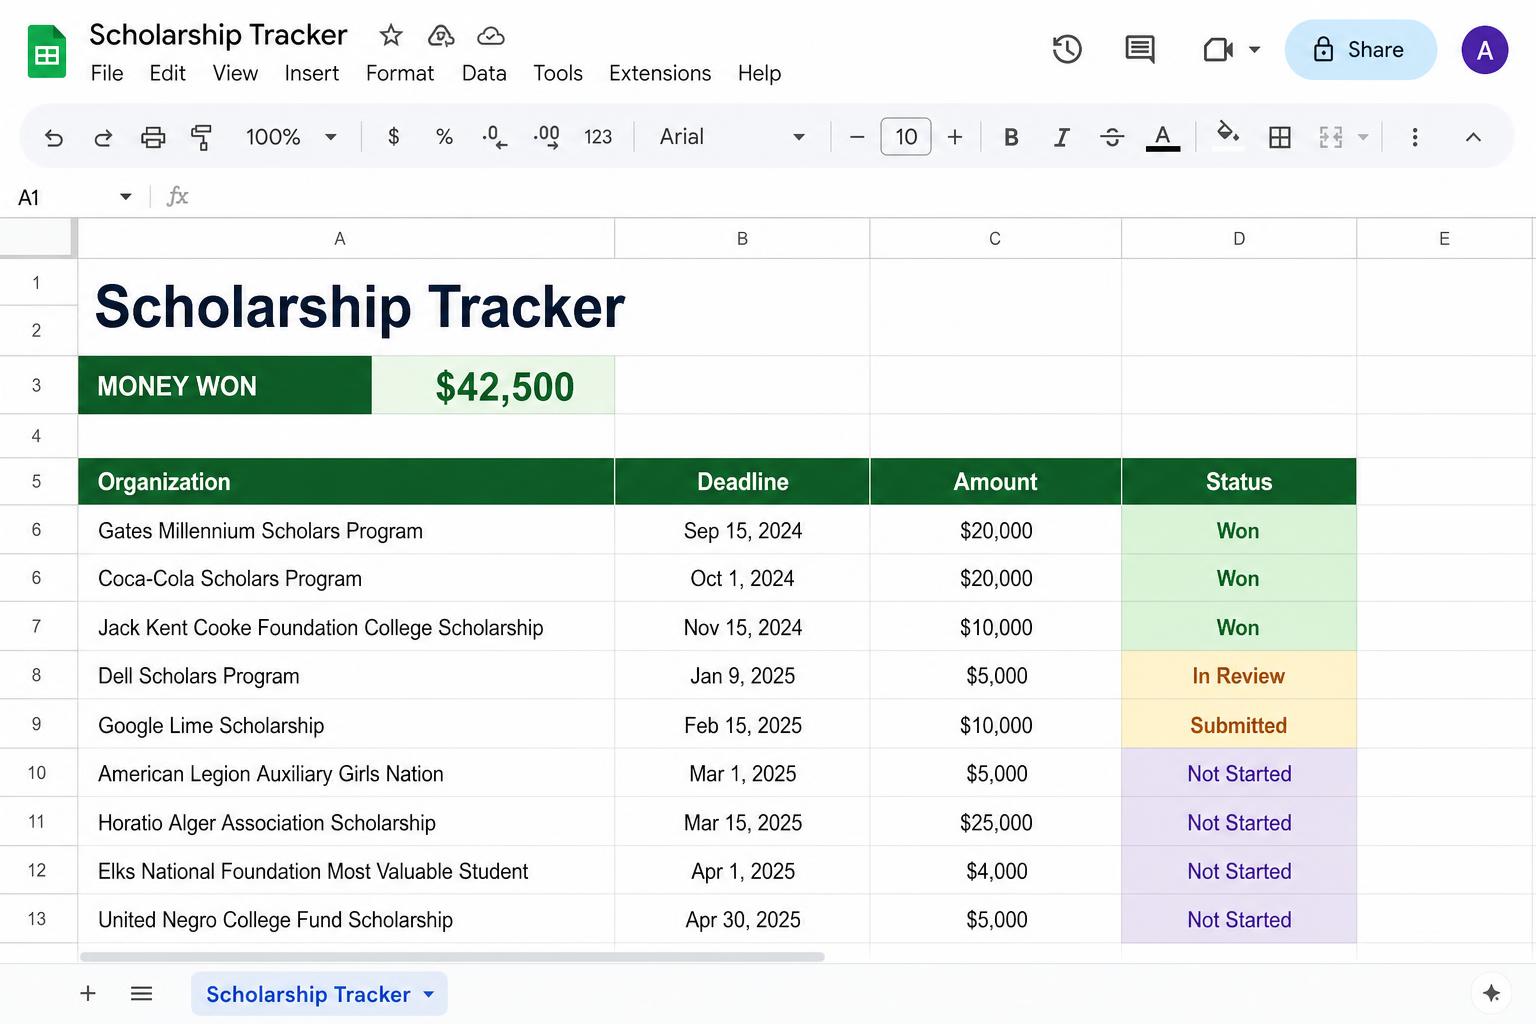Click the move to Drive folder icon
Image resolution: width=1536 pixels, height=1024 pixels.
(441, 36)
